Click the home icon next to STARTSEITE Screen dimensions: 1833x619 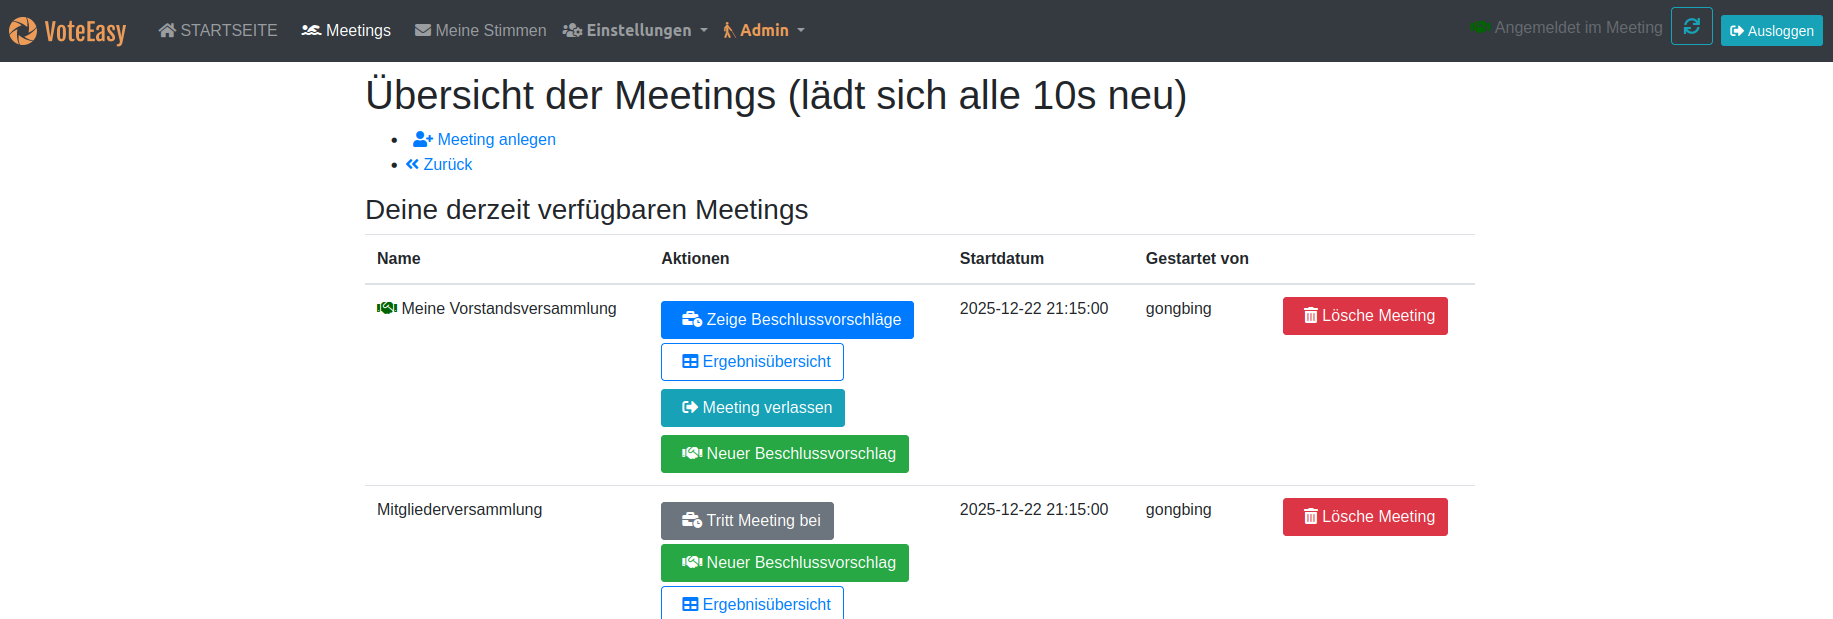166,30
